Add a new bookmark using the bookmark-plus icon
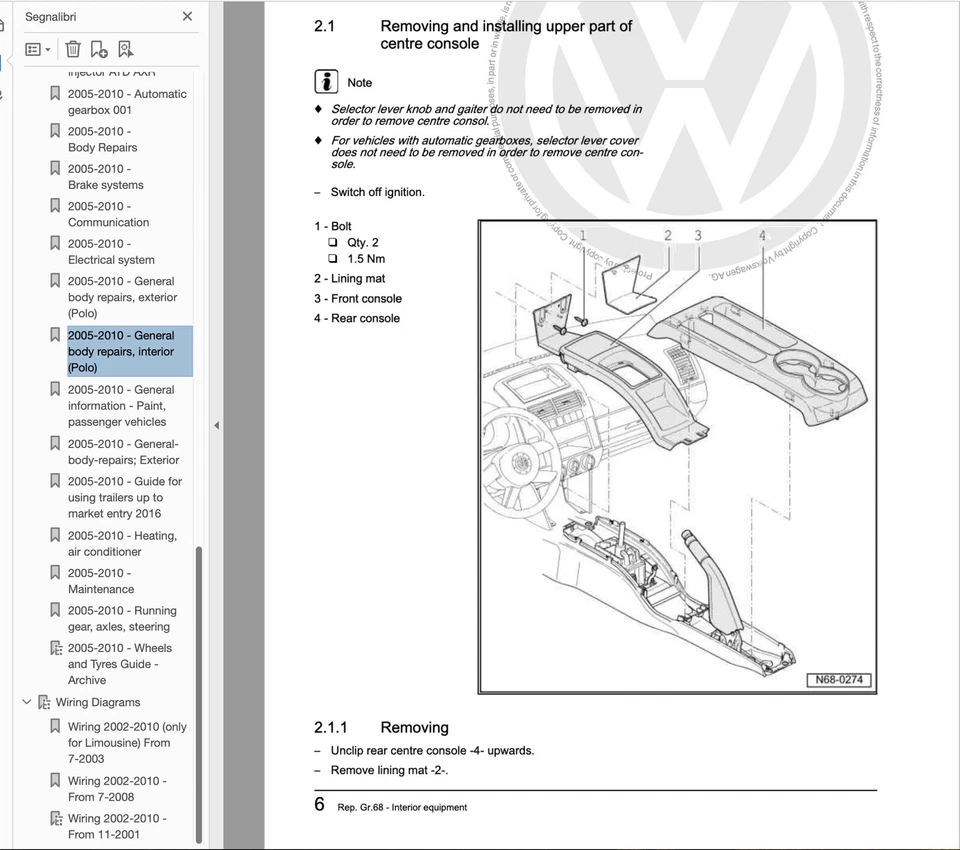This screenshot has width=960, height=850. coord(100,48)
